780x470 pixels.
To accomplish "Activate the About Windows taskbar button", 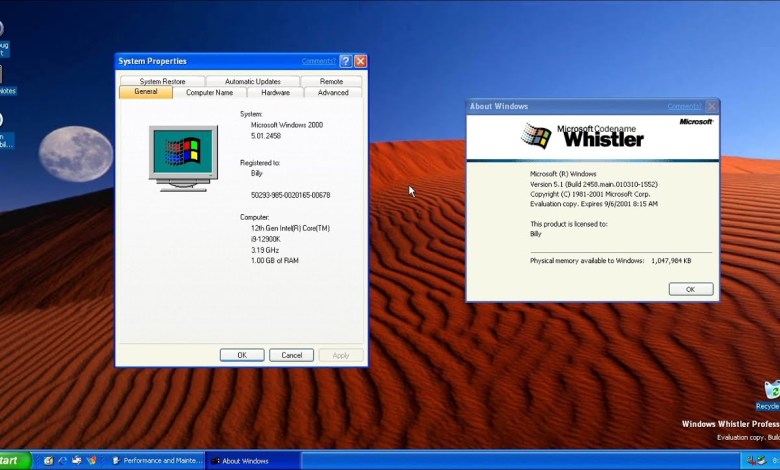I will [x=252, y=461].
